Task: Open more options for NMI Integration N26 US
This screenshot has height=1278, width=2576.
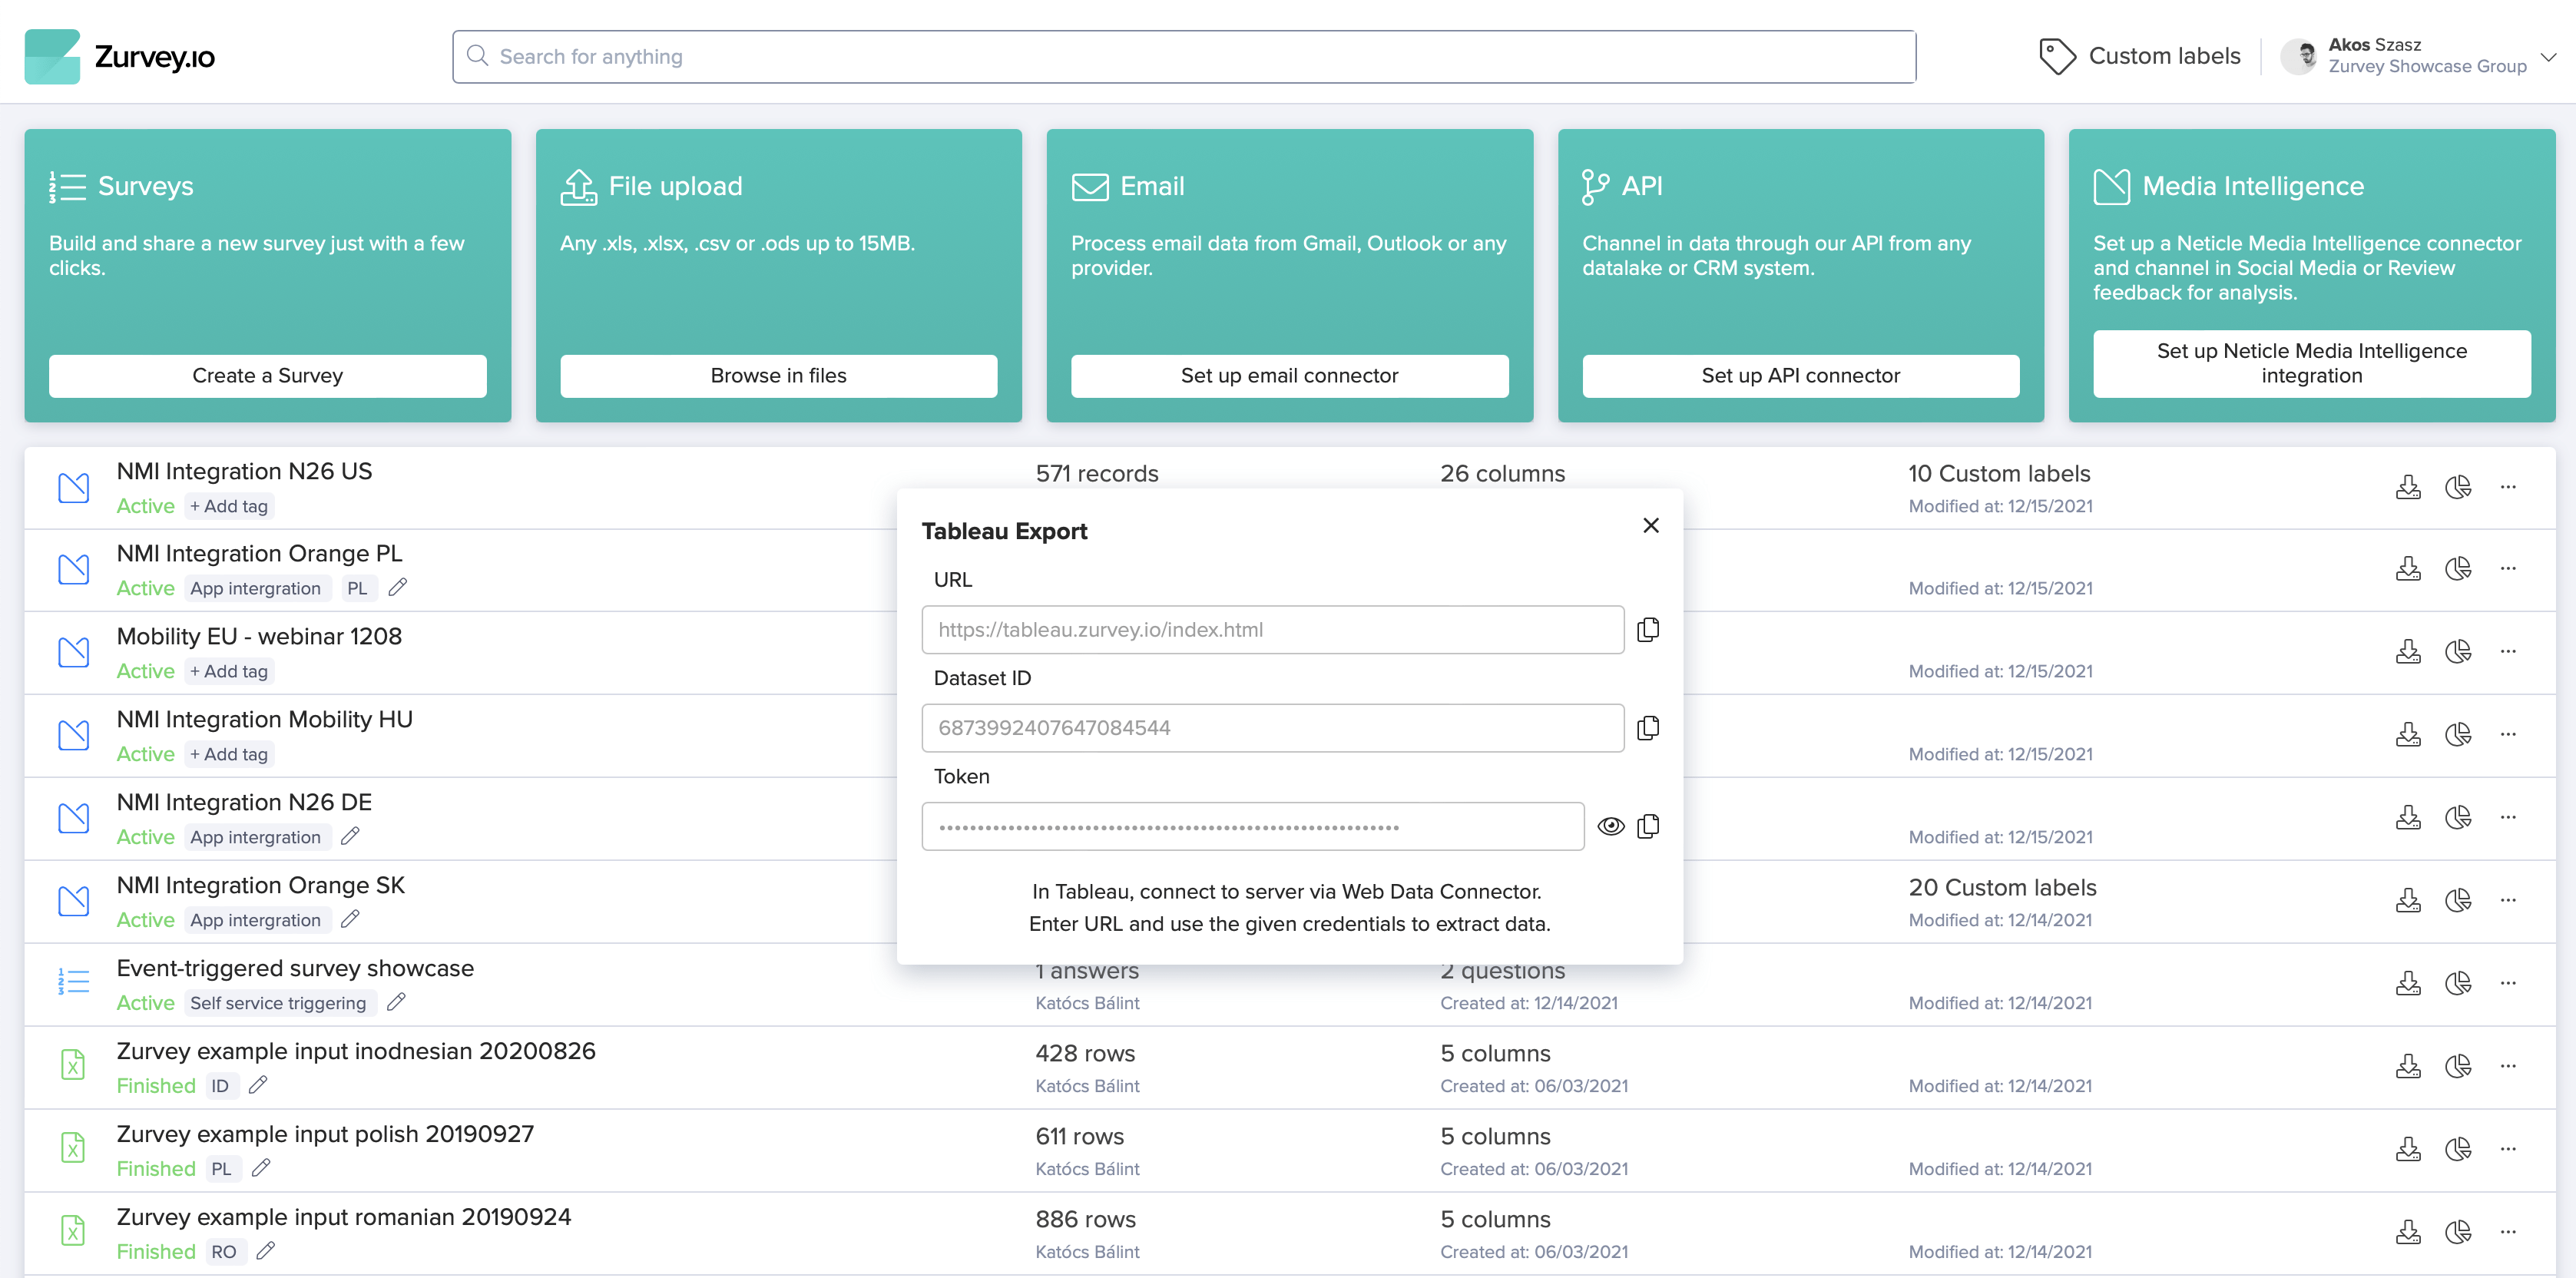Action: (x=2508, y=487)
